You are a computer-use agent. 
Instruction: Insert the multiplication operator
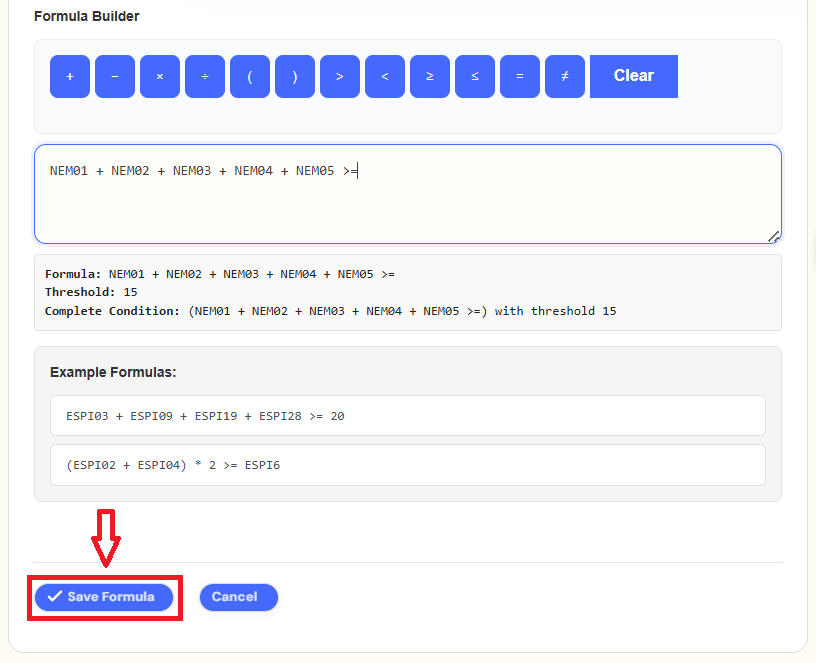click(160, 76)
